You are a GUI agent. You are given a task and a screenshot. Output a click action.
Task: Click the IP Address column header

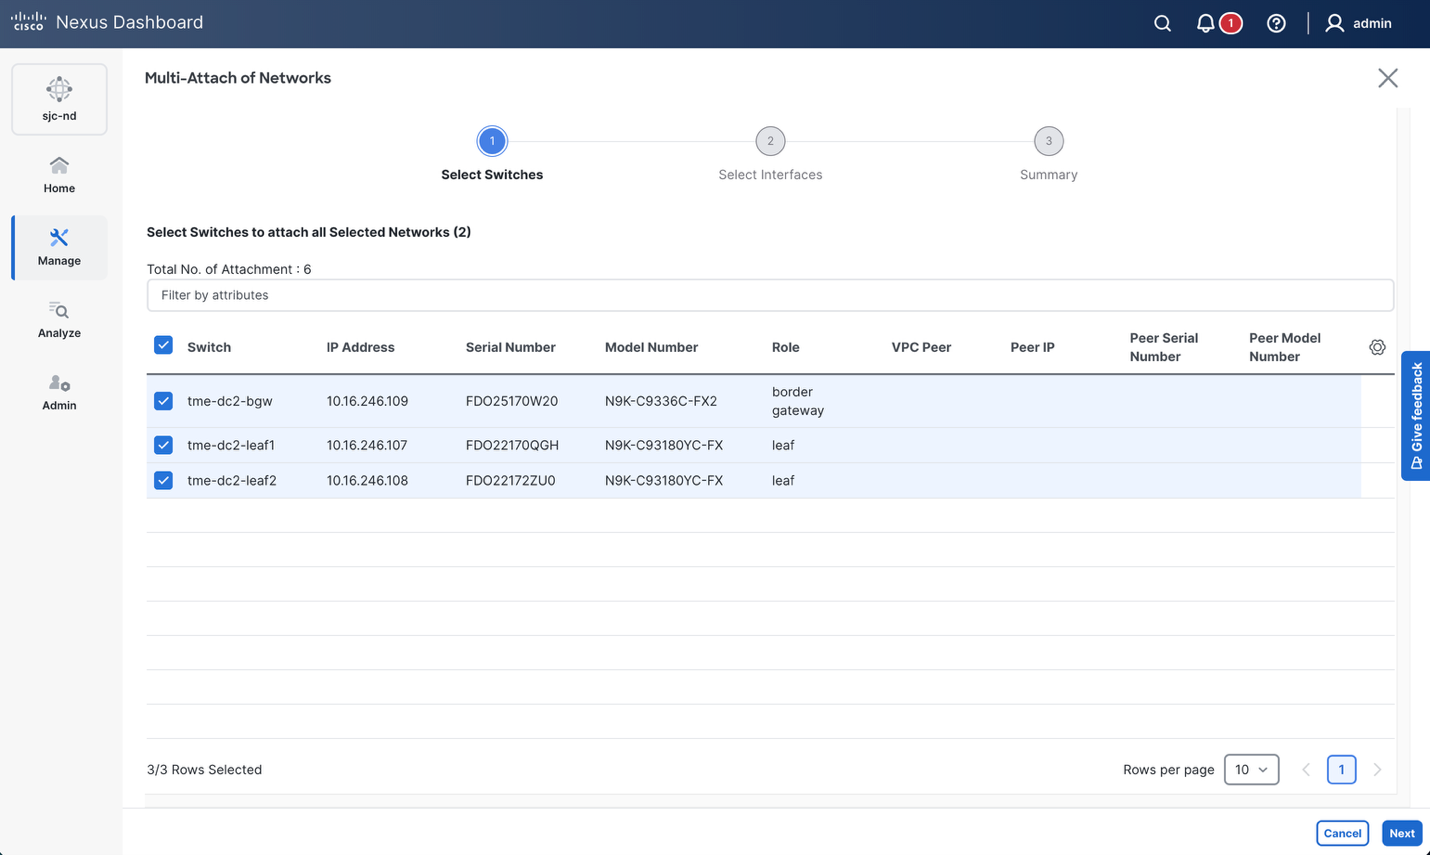click(360, 347)
